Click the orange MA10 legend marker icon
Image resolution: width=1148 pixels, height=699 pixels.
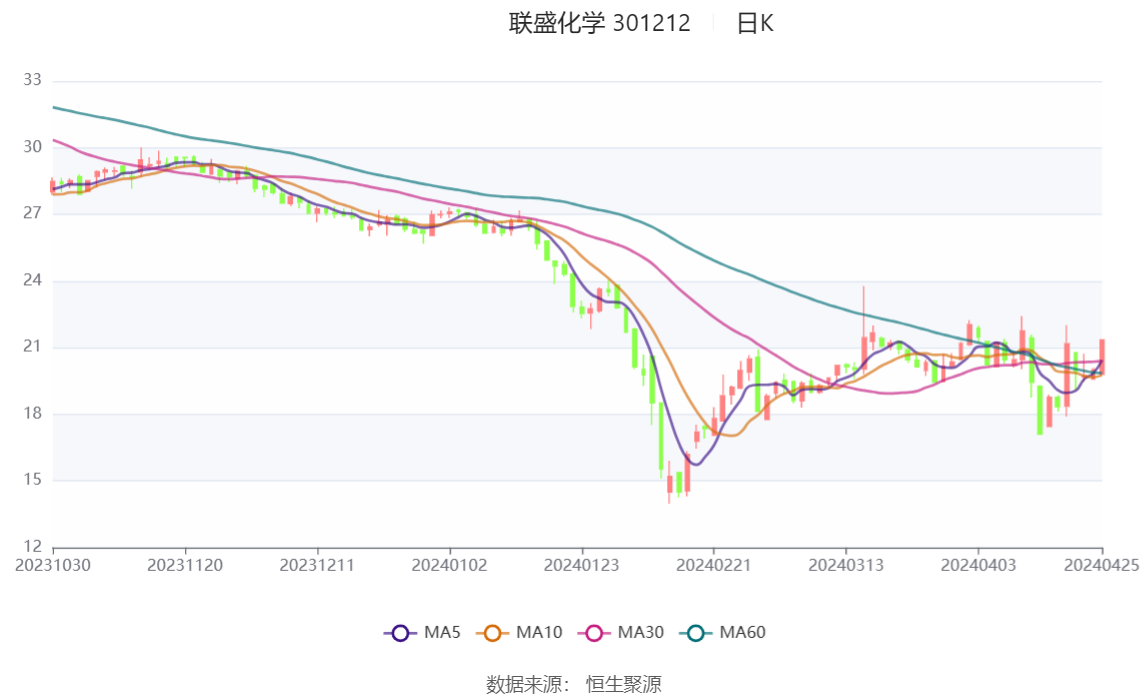point(492,633)
